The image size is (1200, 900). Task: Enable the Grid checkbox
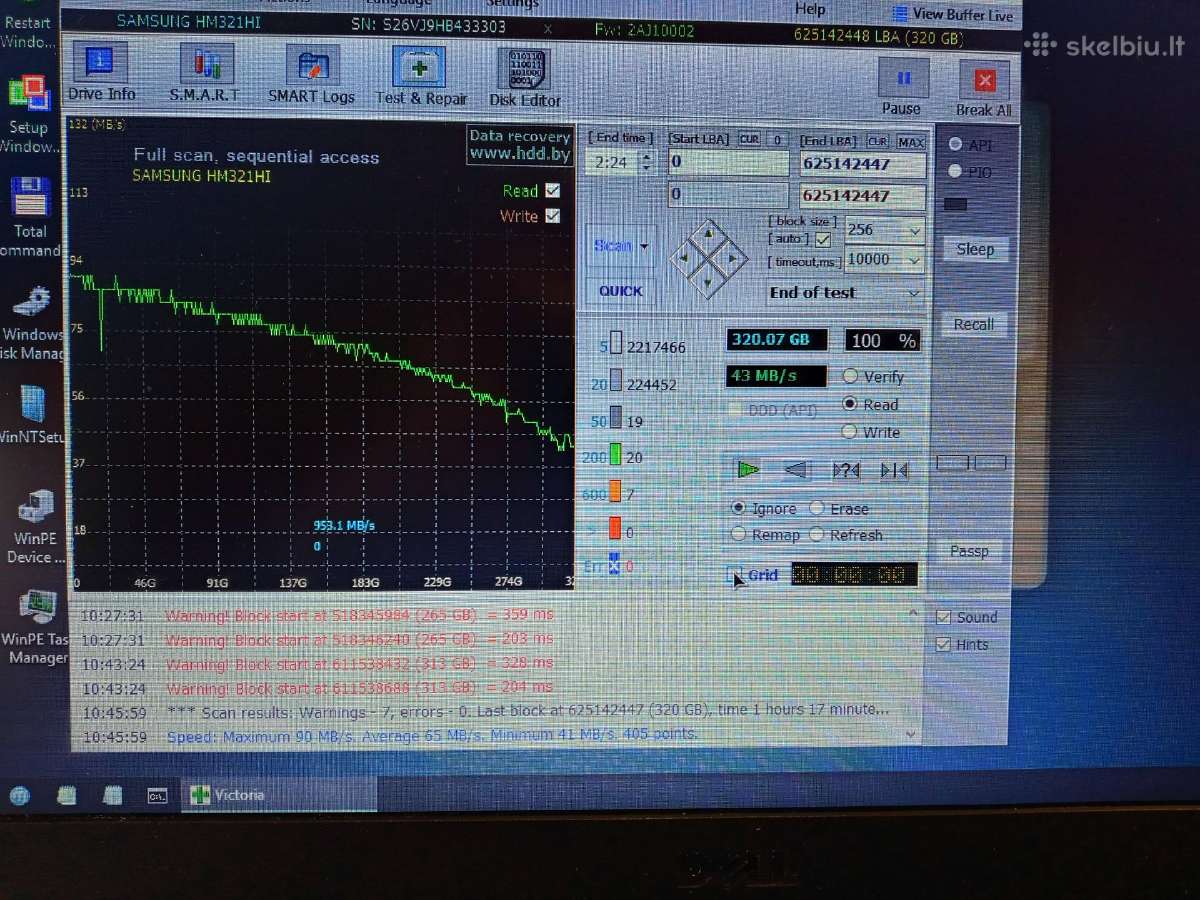click(735, 574)
